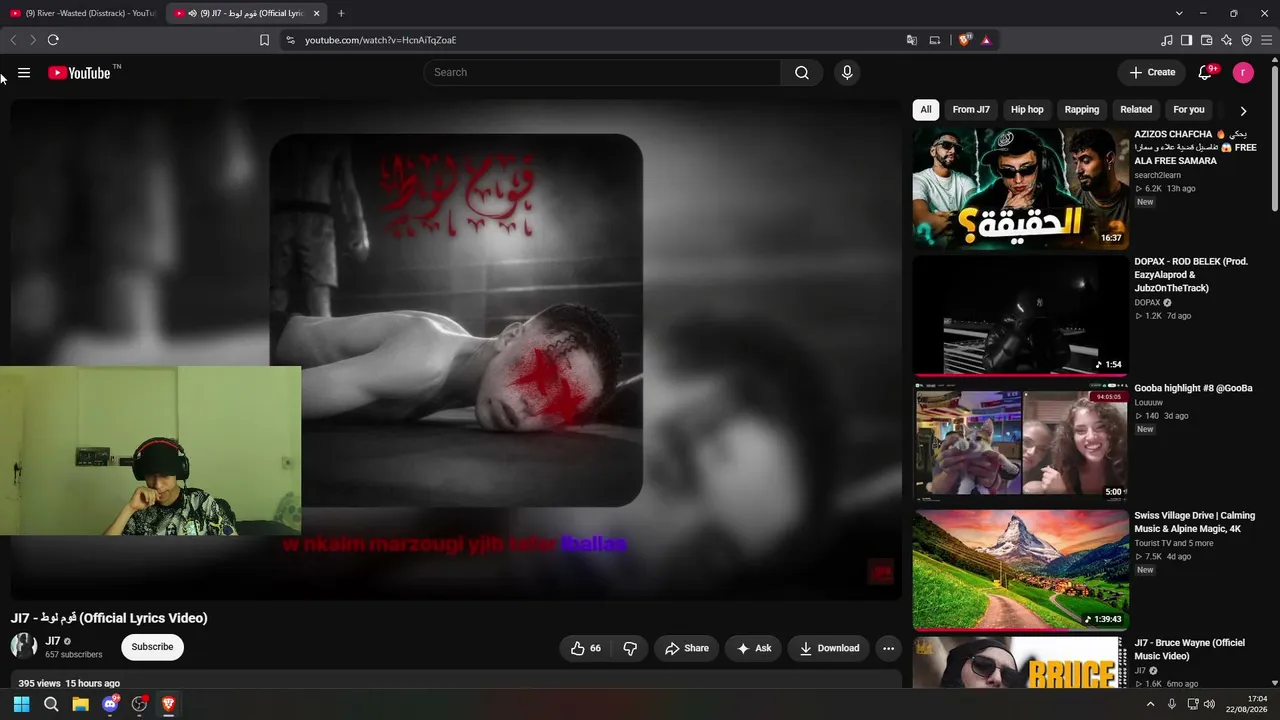1280x720 pixels.
Task: Open AZIZOS CHAFCHA video thumbnail
Action: tap(1021, 188)
